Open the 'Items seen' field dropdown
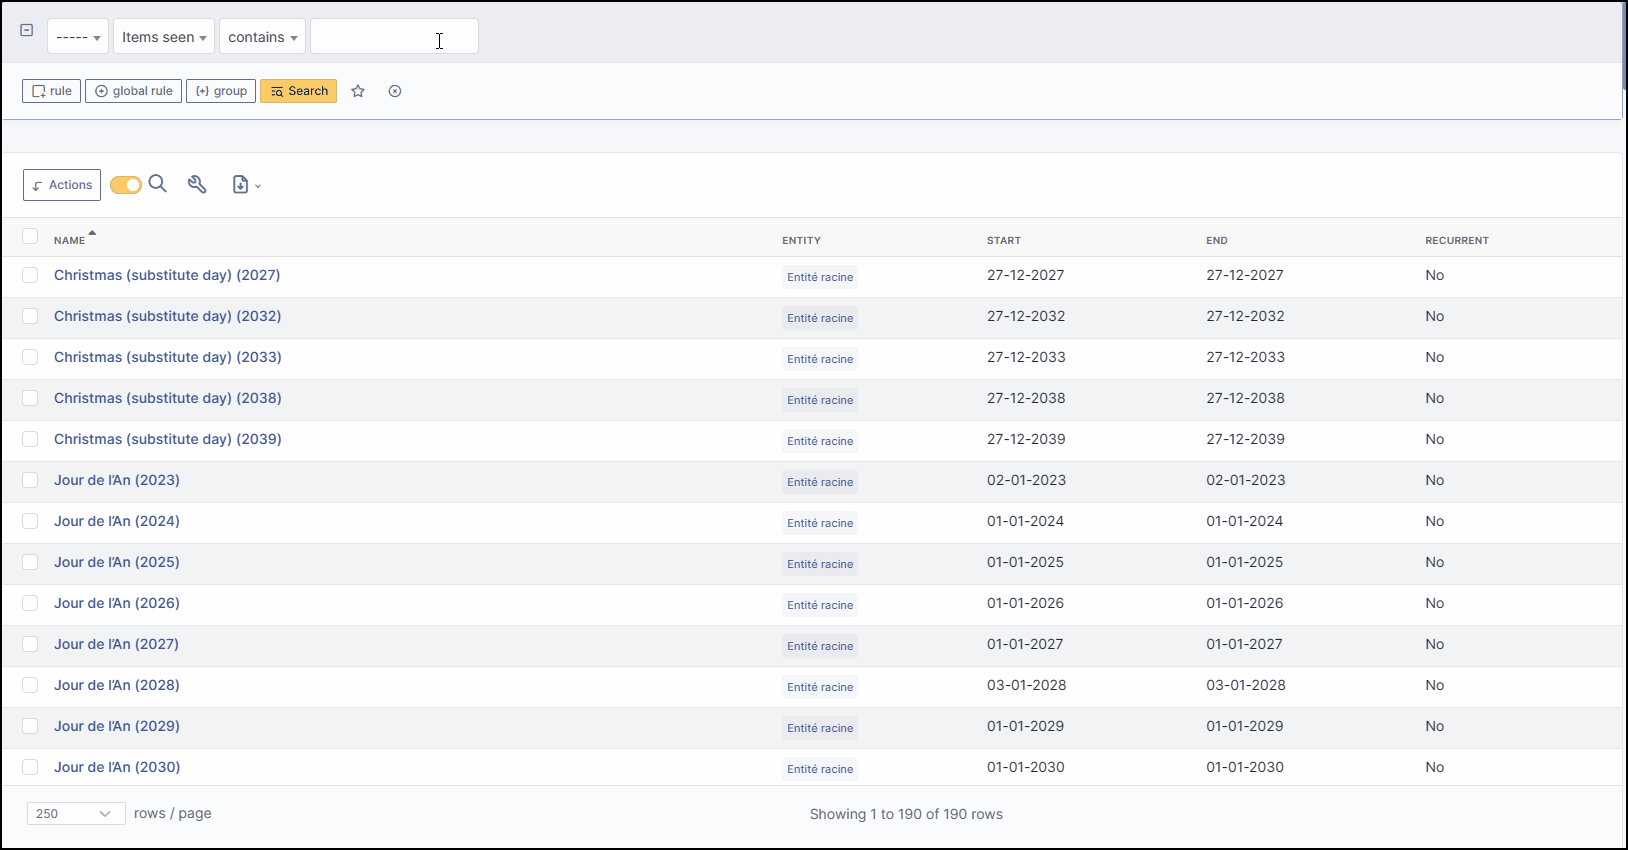 coord(164,37)
